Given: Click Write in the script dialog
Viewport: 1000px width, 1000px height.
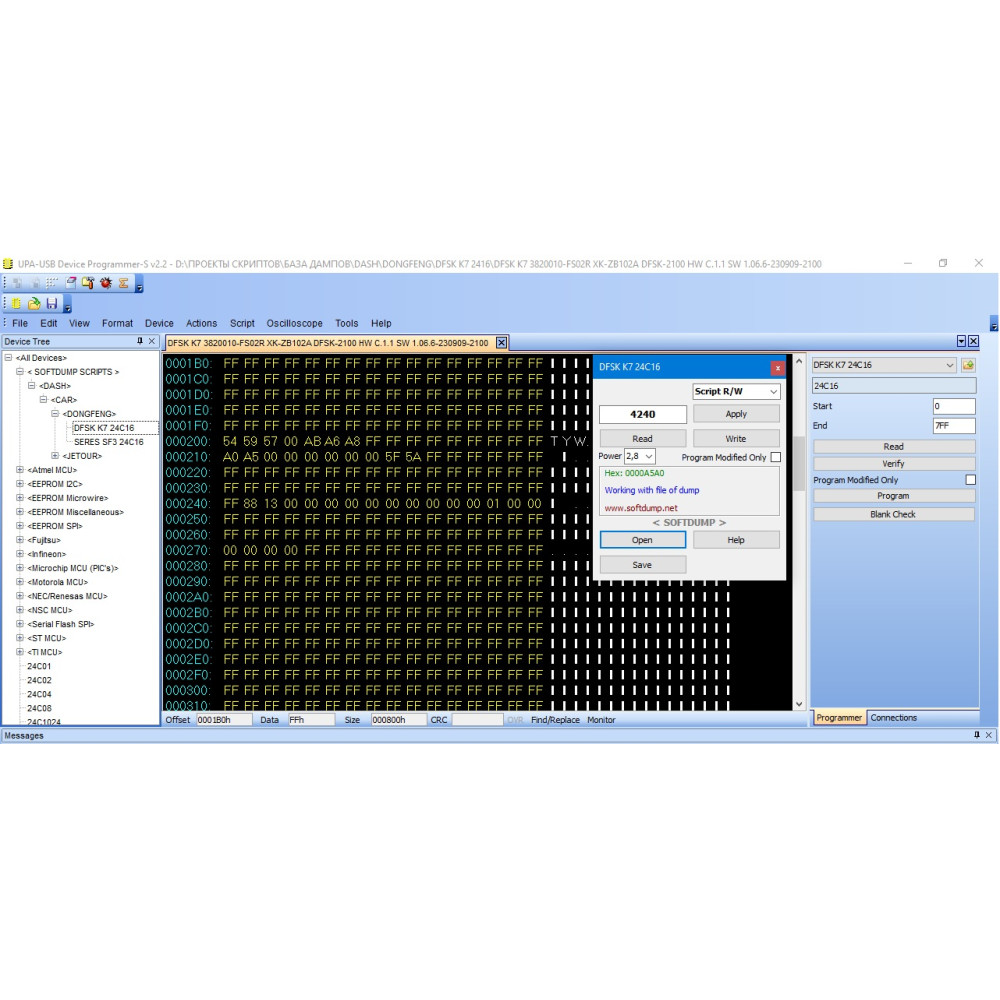Looking at the screenshot, I should point(736,439).
